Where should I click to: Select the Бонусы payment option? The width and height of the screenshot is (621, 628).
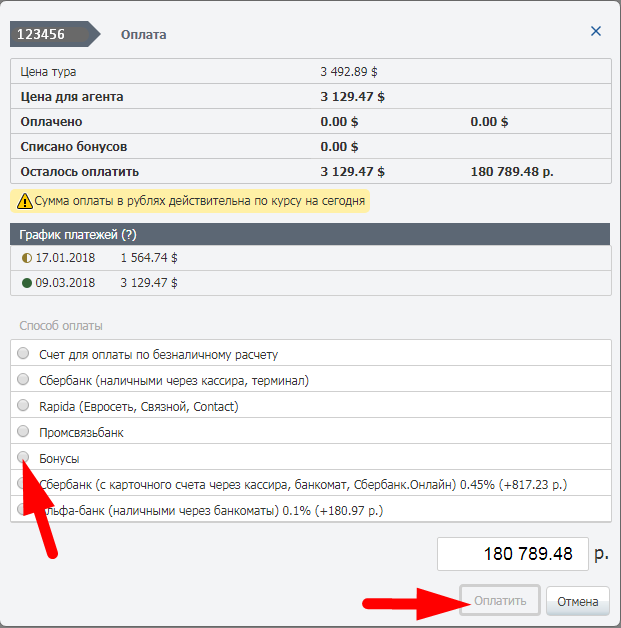[x=23, y=457]
